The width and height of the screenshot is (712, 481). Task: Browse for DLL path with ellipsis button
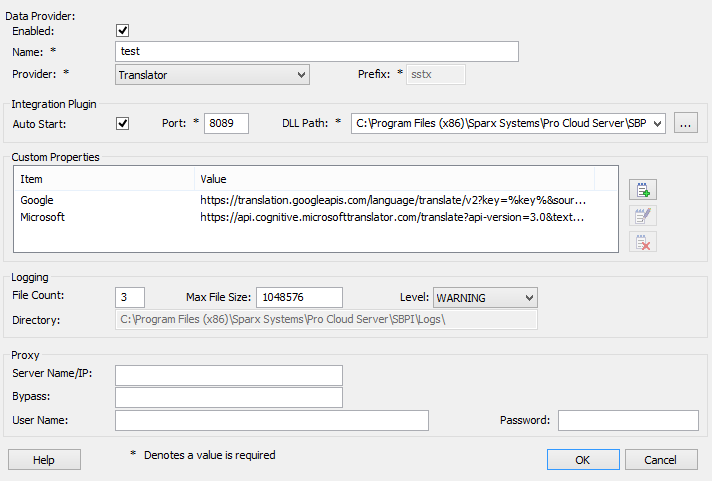point(685,124)
